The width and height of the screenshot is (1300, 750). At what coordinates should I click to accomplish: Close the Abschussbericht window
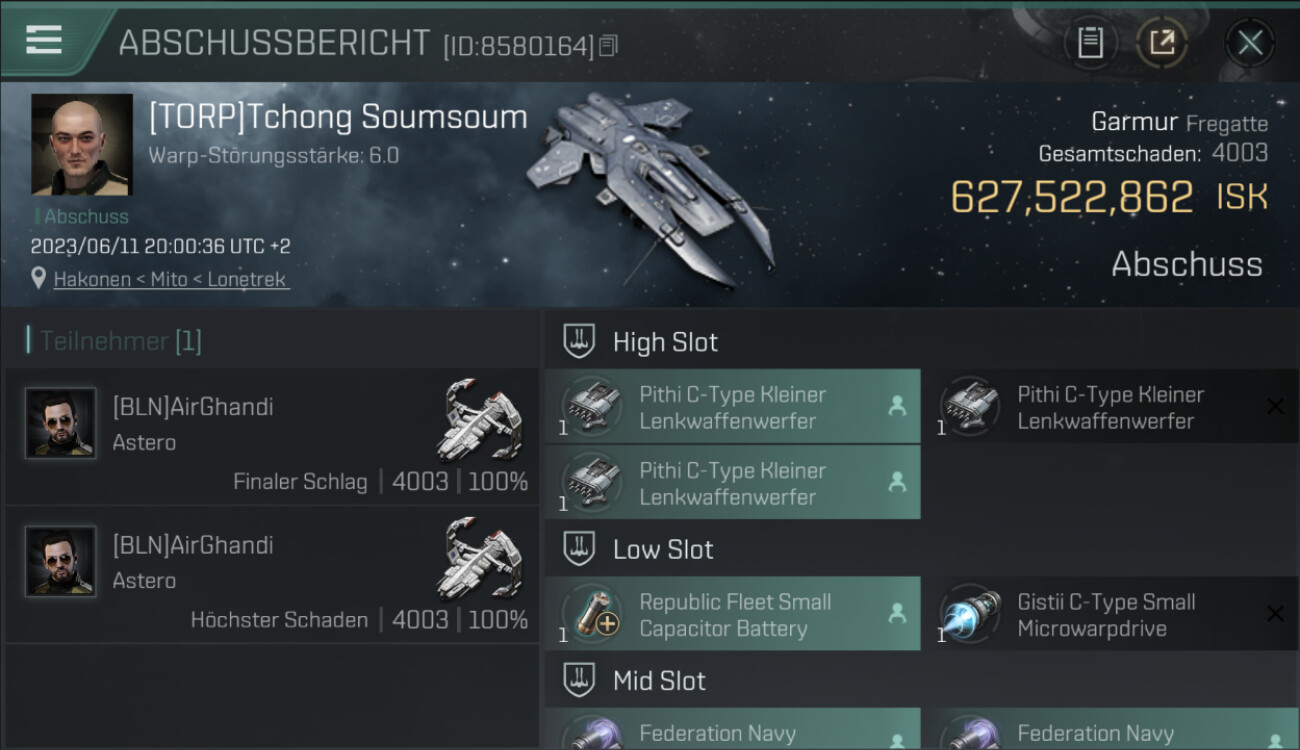(1250, 42)
